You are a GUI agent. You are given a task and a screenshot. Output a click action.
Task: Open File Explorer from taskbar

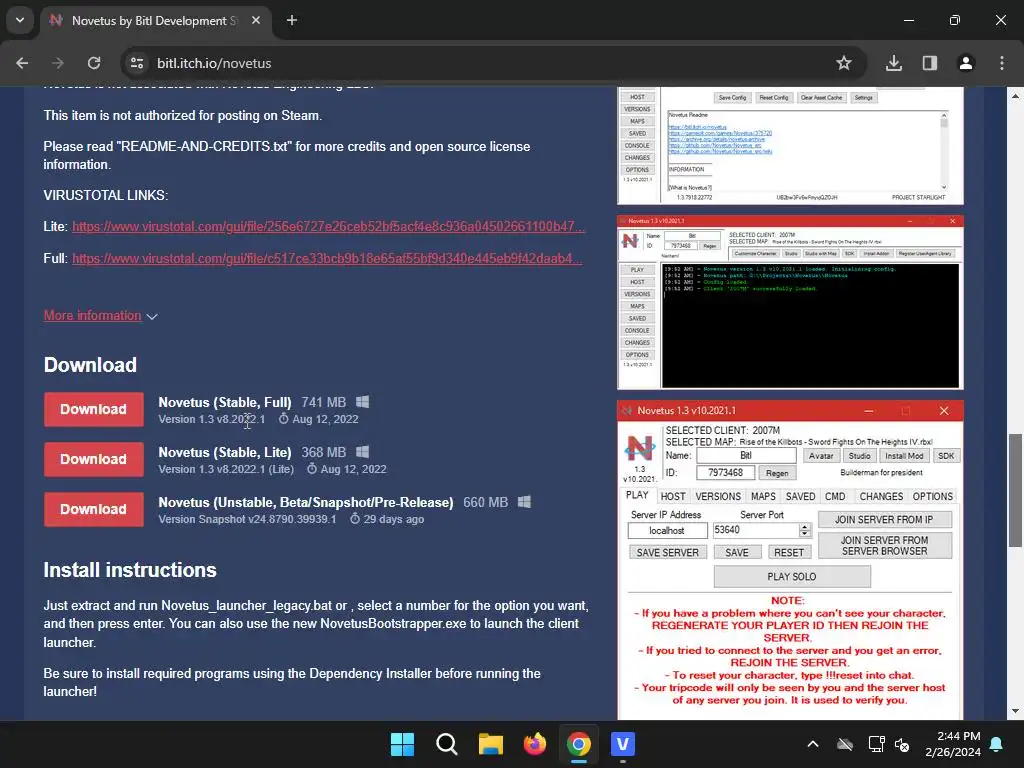(490, 744)
